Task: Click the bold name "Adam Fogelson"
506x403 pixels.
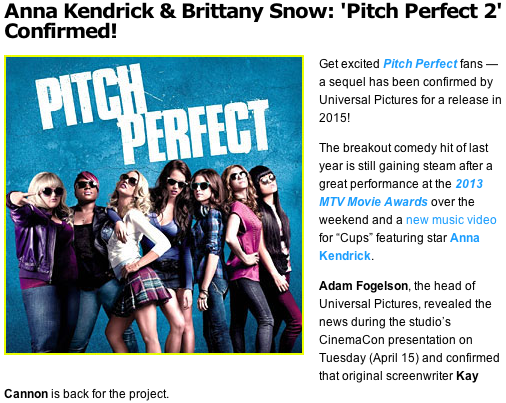Action: (x=363, y=286)
